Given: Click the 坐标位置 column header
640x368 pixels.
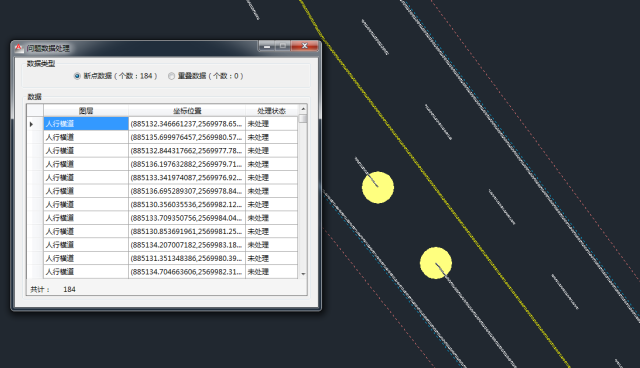Looking at the screenshot, I should [187, 111].
